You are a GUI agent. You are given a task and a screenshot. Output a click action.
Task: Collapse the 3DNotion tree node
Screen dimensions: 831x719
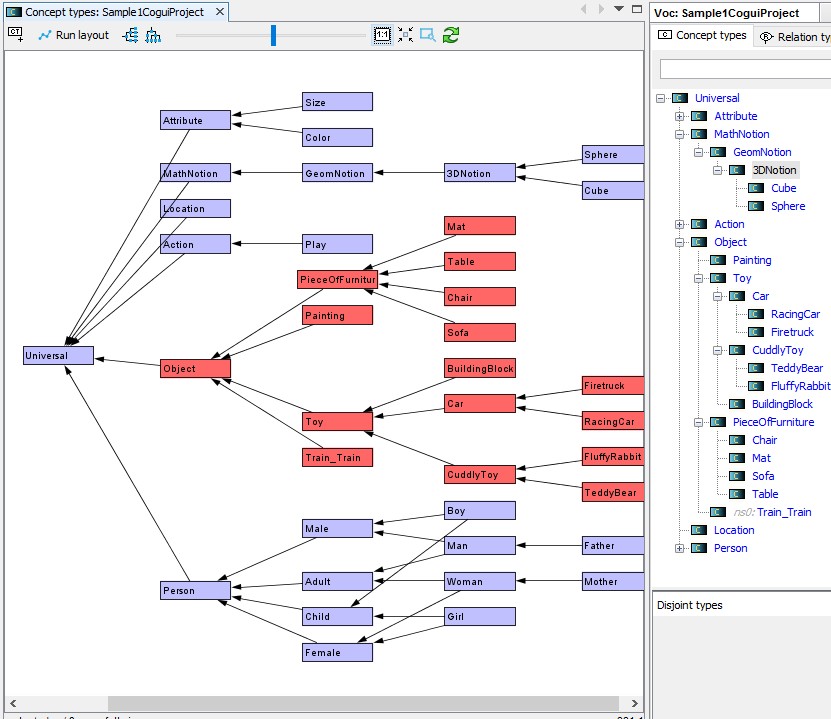[x=717, y=170]
